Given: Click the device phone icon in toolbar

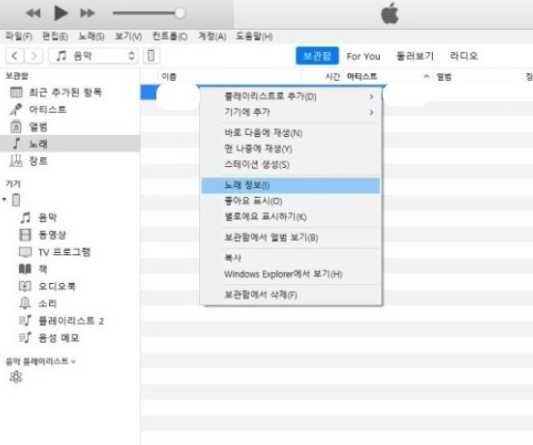Looking at the screenshot, I should pos(151,56).
